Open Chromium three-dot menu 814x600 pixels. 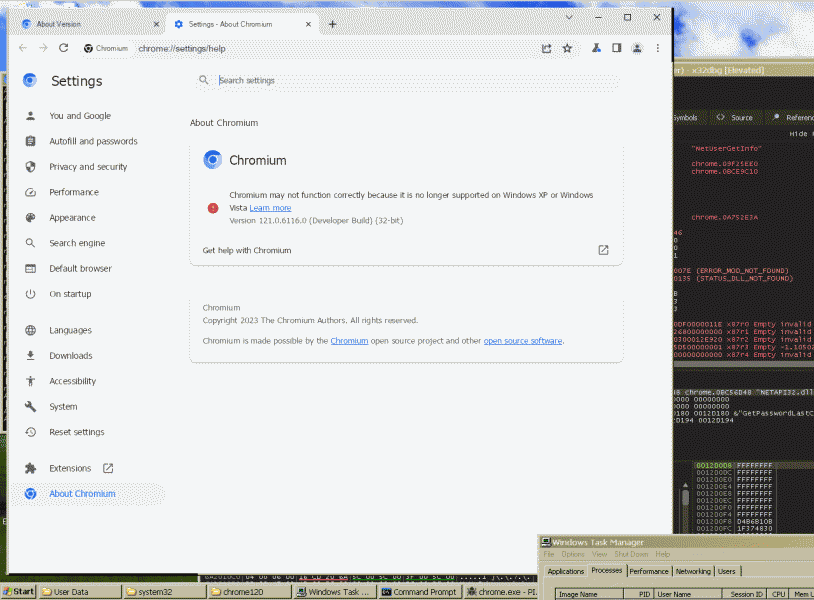658,48
